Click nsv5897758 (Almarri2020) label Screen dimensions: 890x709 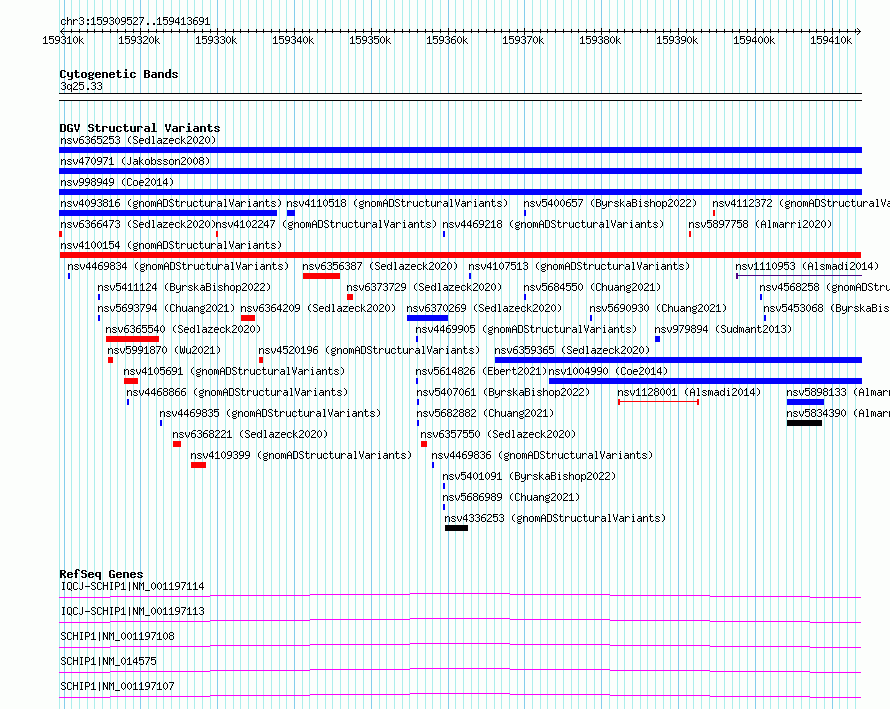[x=760, y=224]
